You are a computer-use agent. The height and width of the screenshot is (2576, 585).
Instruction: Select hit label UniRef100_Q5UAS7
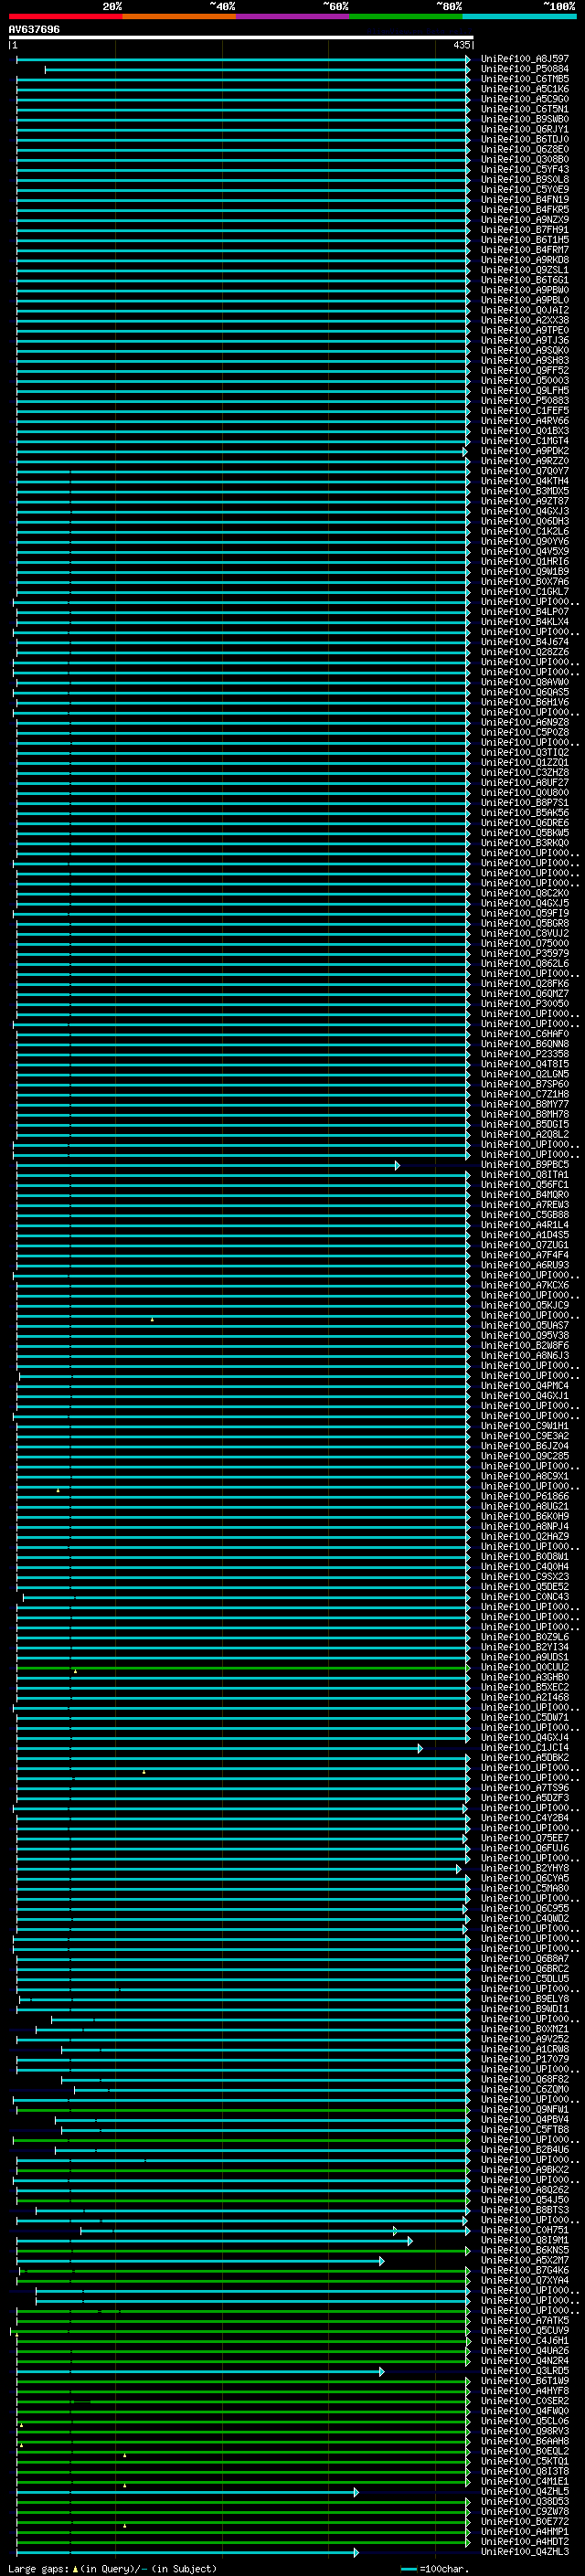(524, 1326)
